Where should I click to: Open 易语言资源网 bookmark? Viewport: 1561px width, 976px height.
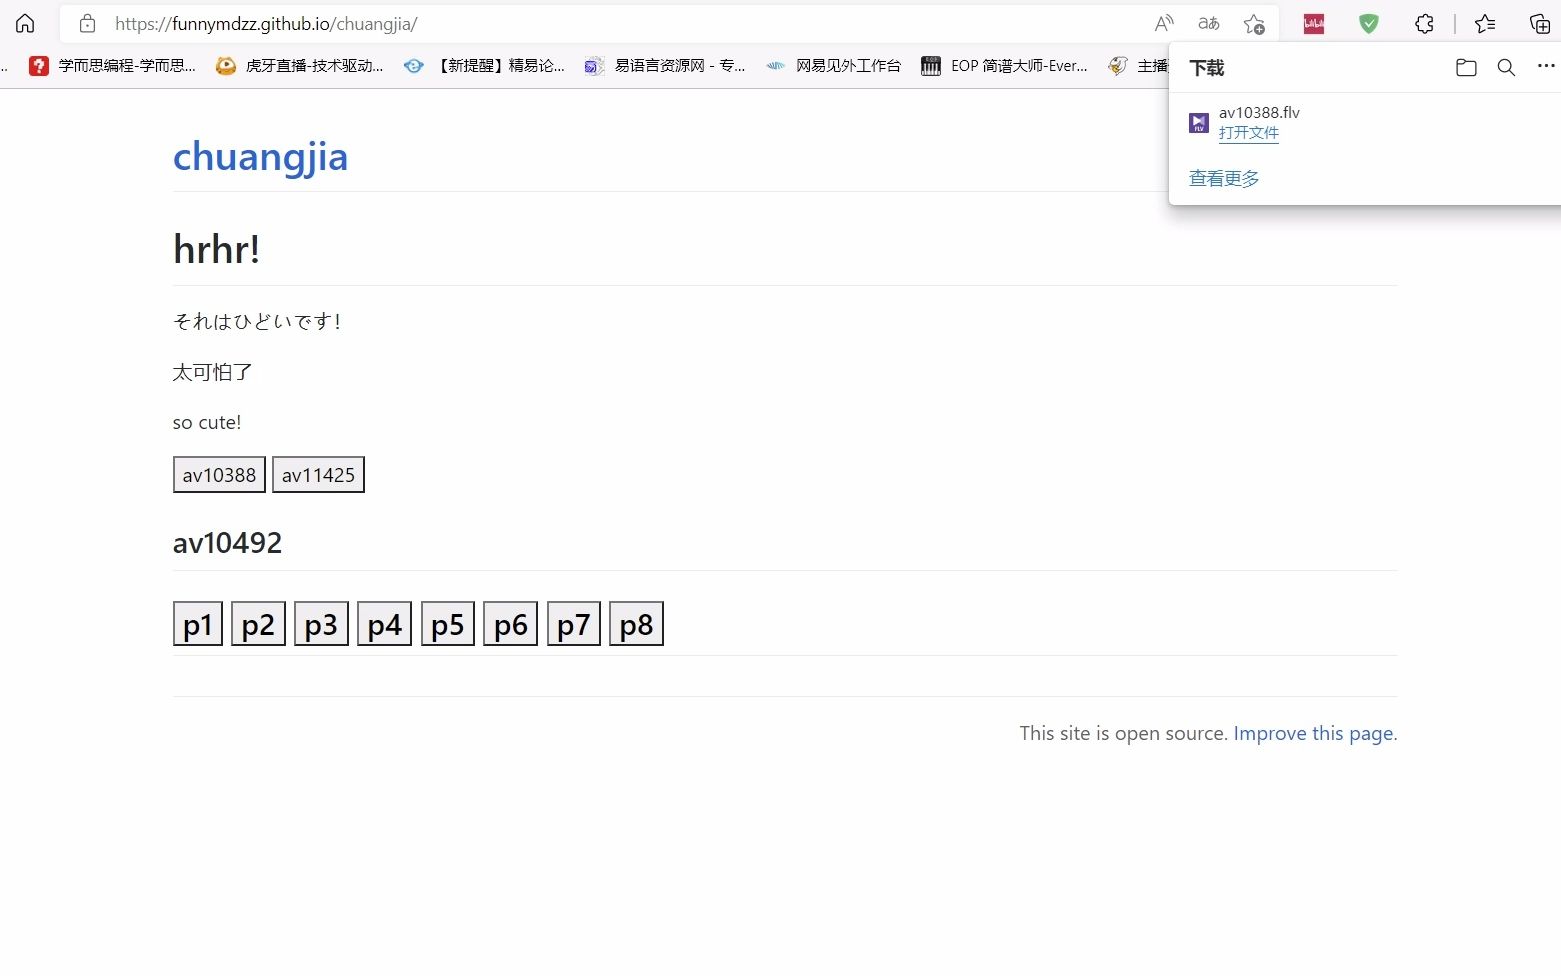pyautogui.click(x=665, y=66)
